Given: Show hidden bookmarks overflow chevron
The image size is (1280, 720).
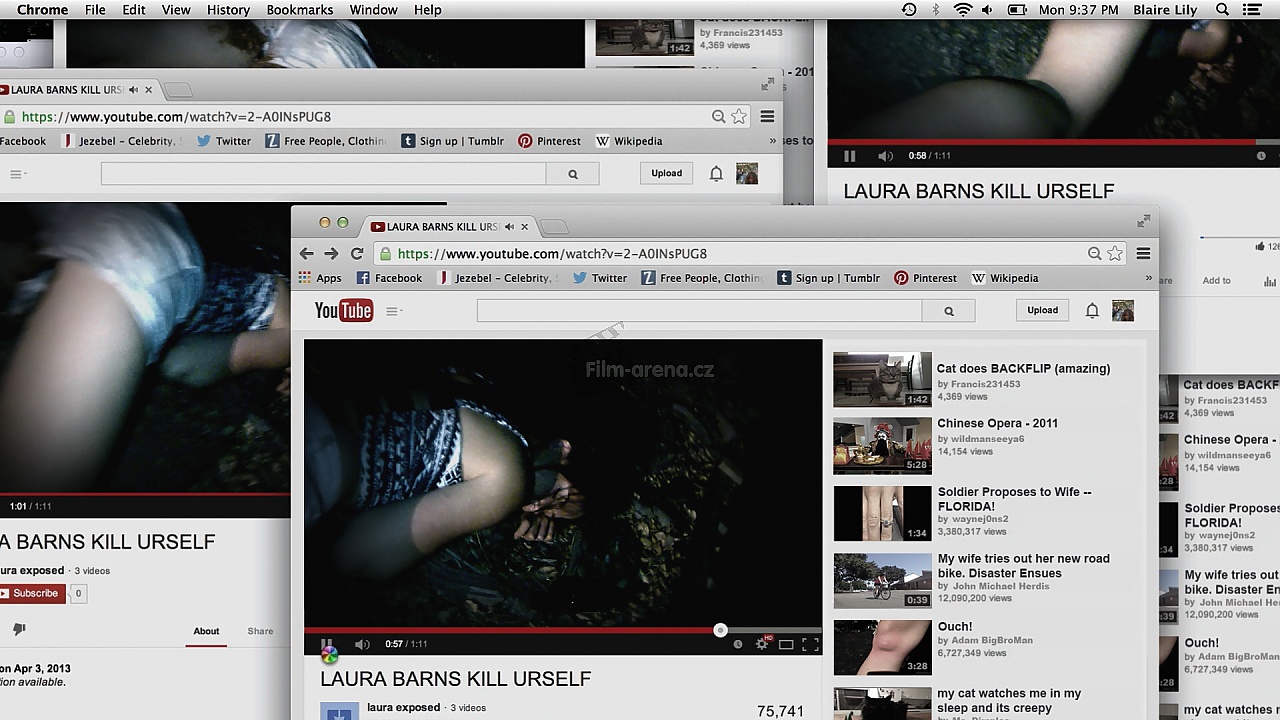Looking at the screenshot, I should click(1148, 279).
